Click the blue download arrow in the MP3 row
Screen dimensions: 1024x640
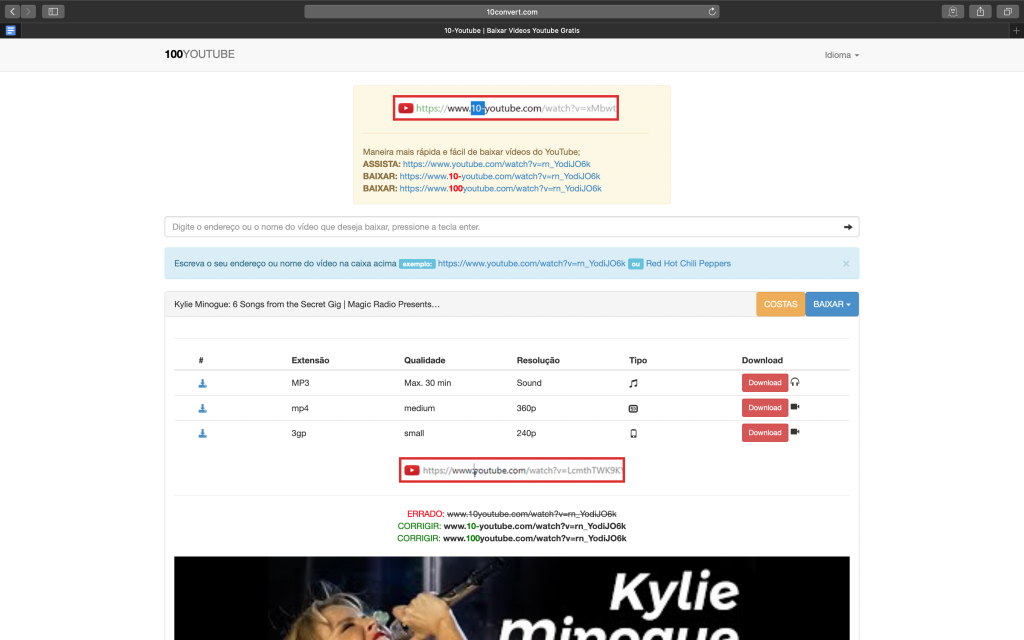click(202, 383)
